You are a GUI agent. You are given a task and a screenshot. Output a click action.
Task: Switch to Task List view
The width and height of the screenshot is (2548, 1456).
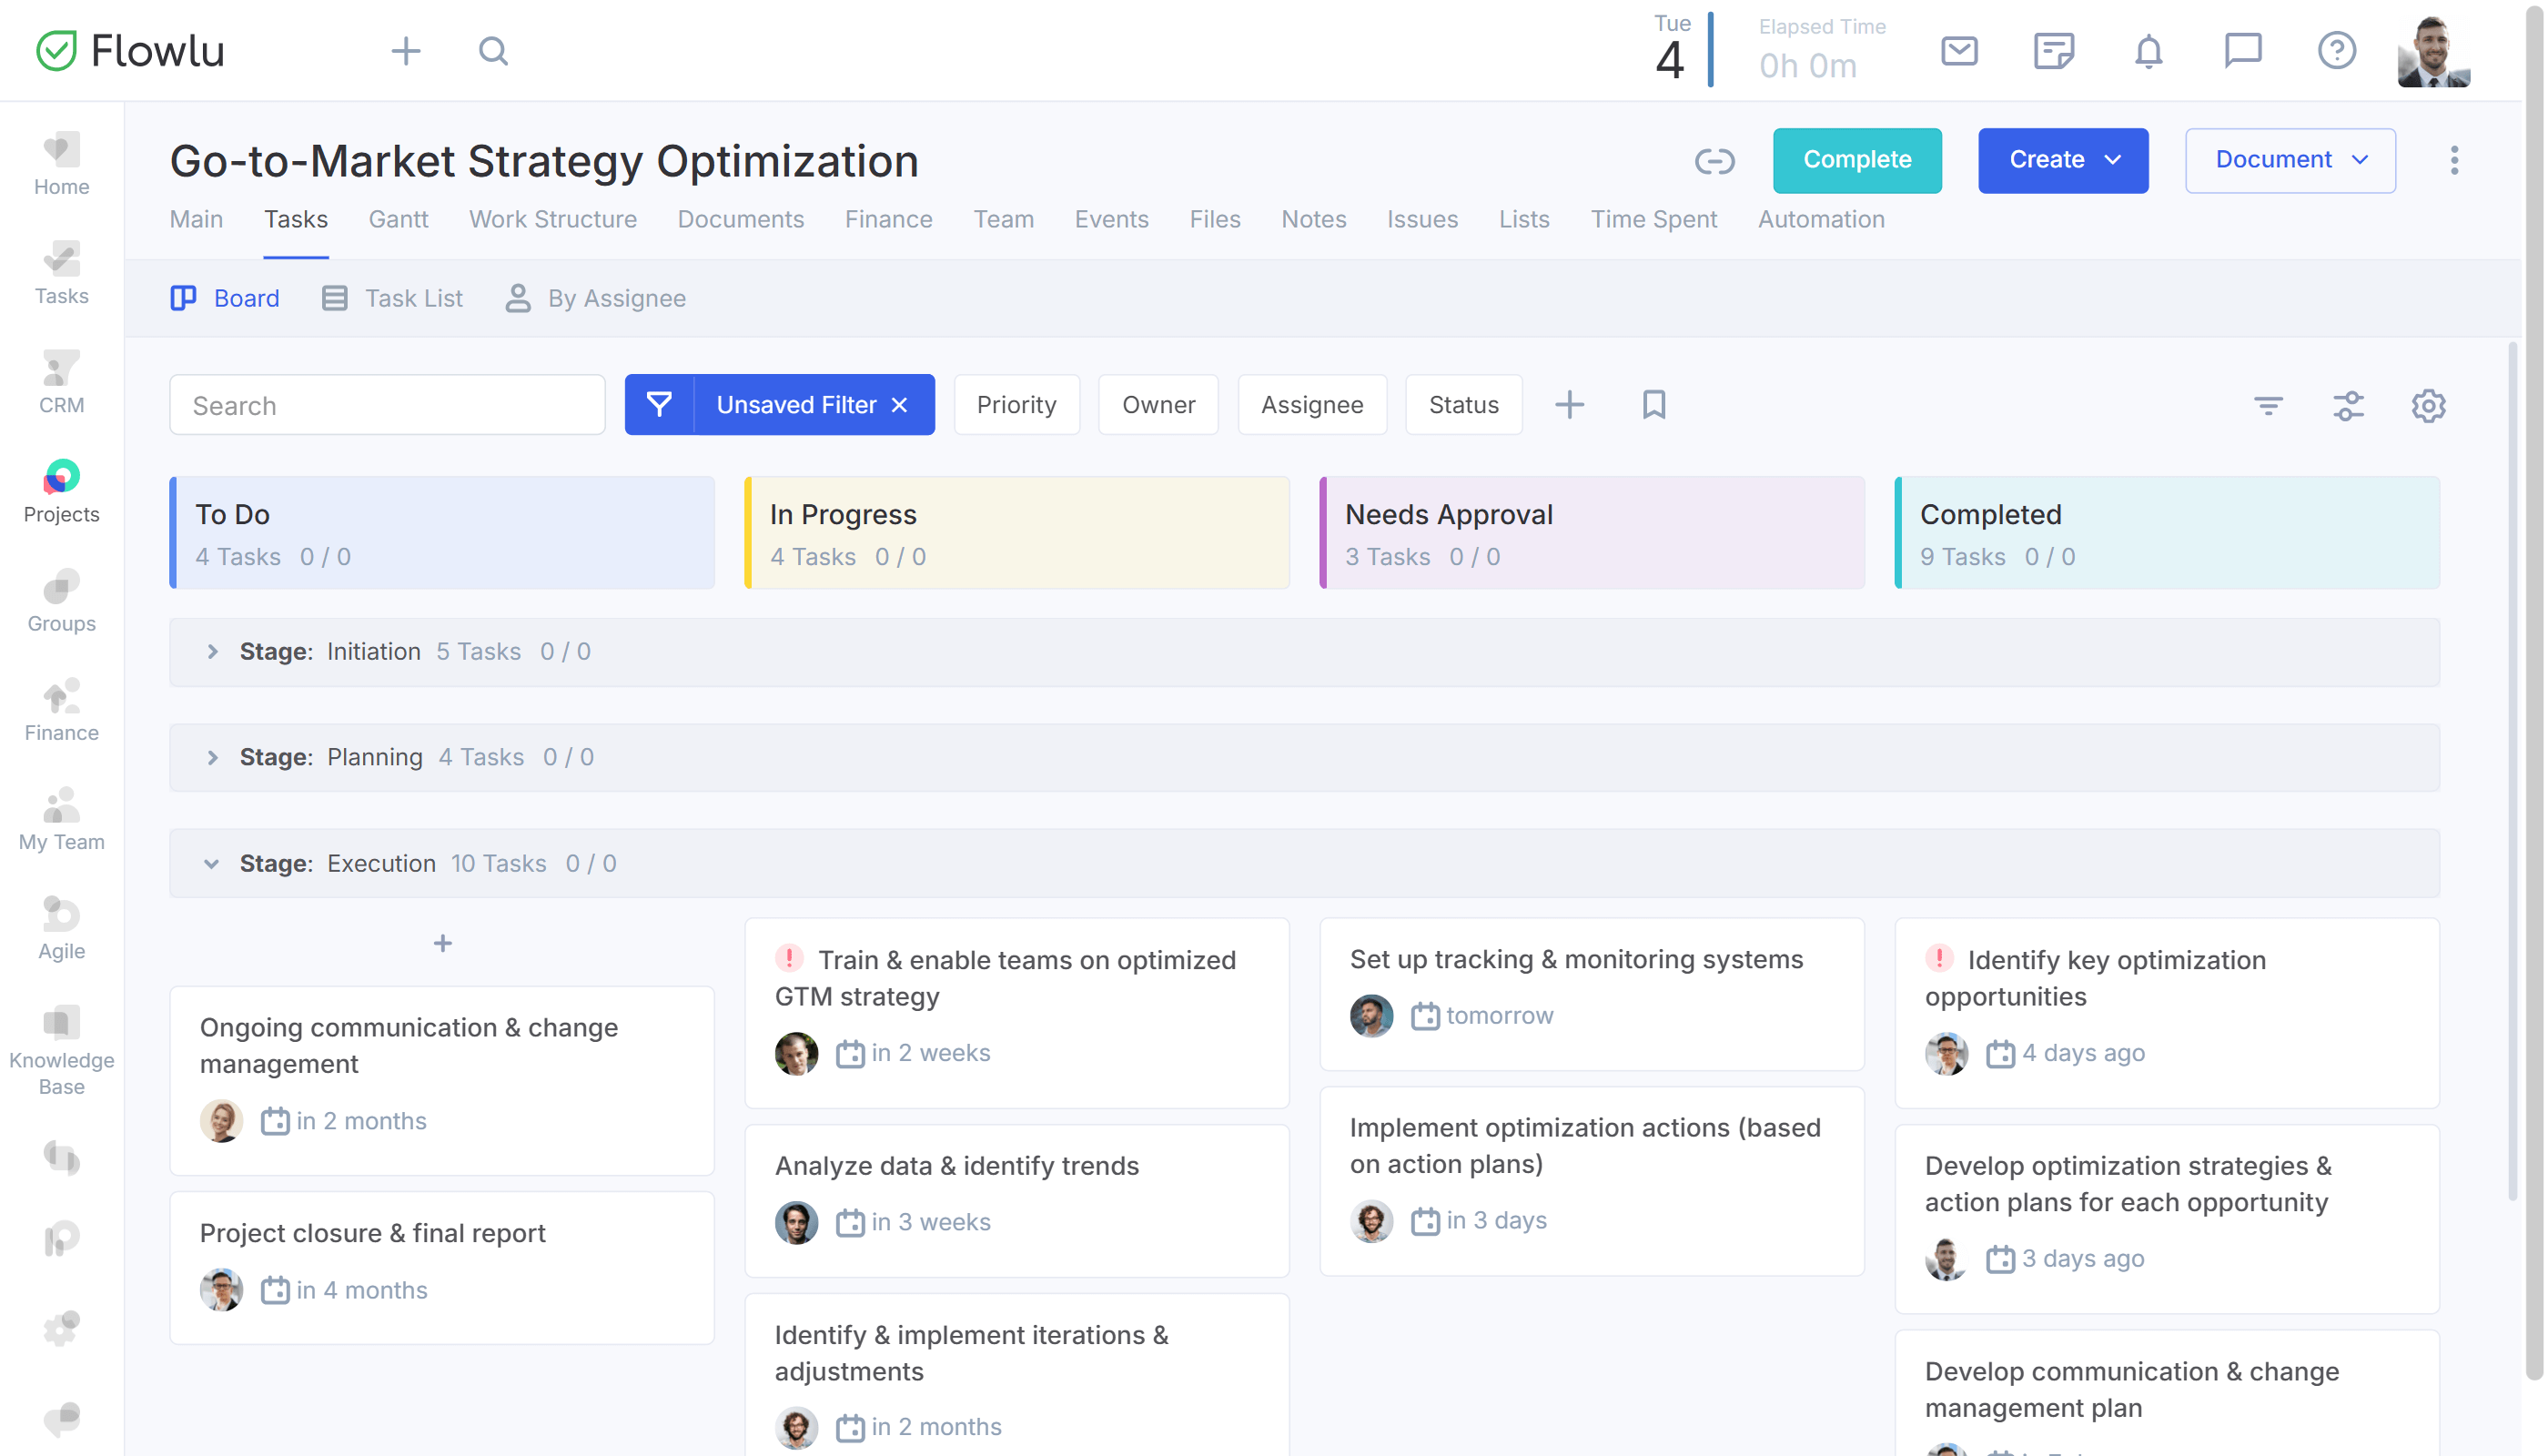click(x=392, y=298)
